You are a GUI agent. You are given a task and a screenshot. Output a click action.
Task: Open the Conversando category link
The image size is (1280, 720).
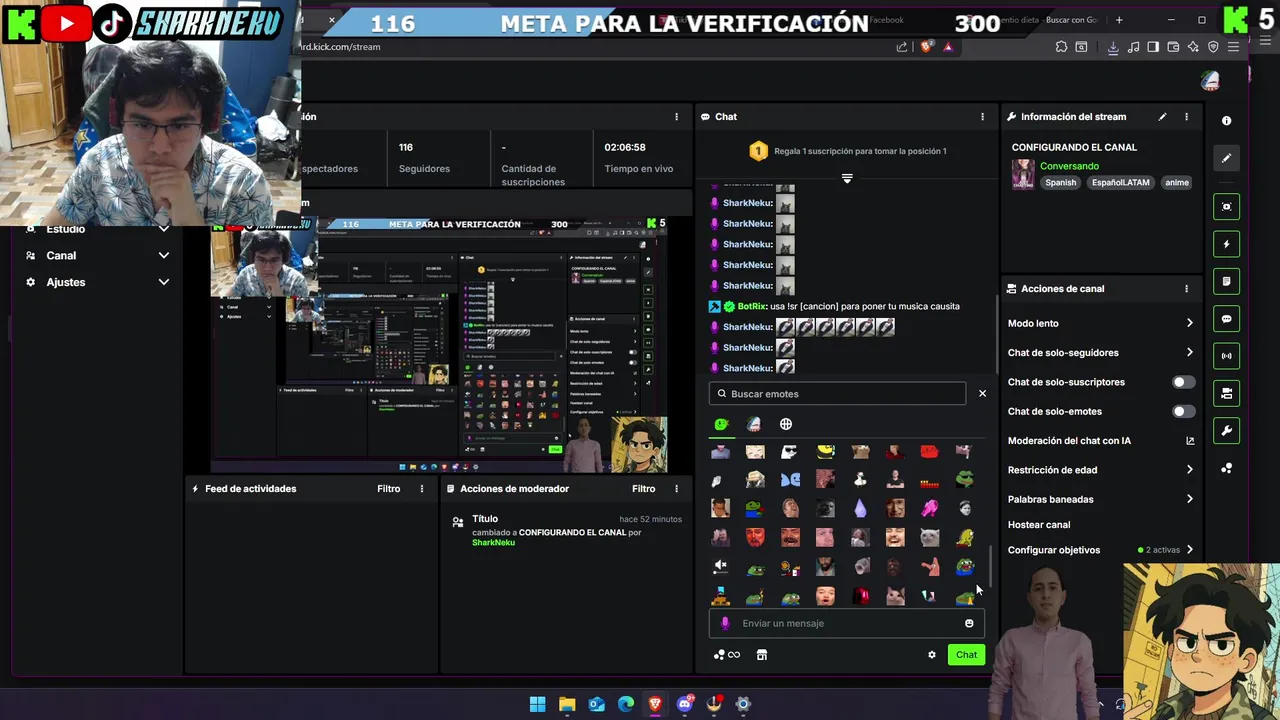tap(1069, 166)
